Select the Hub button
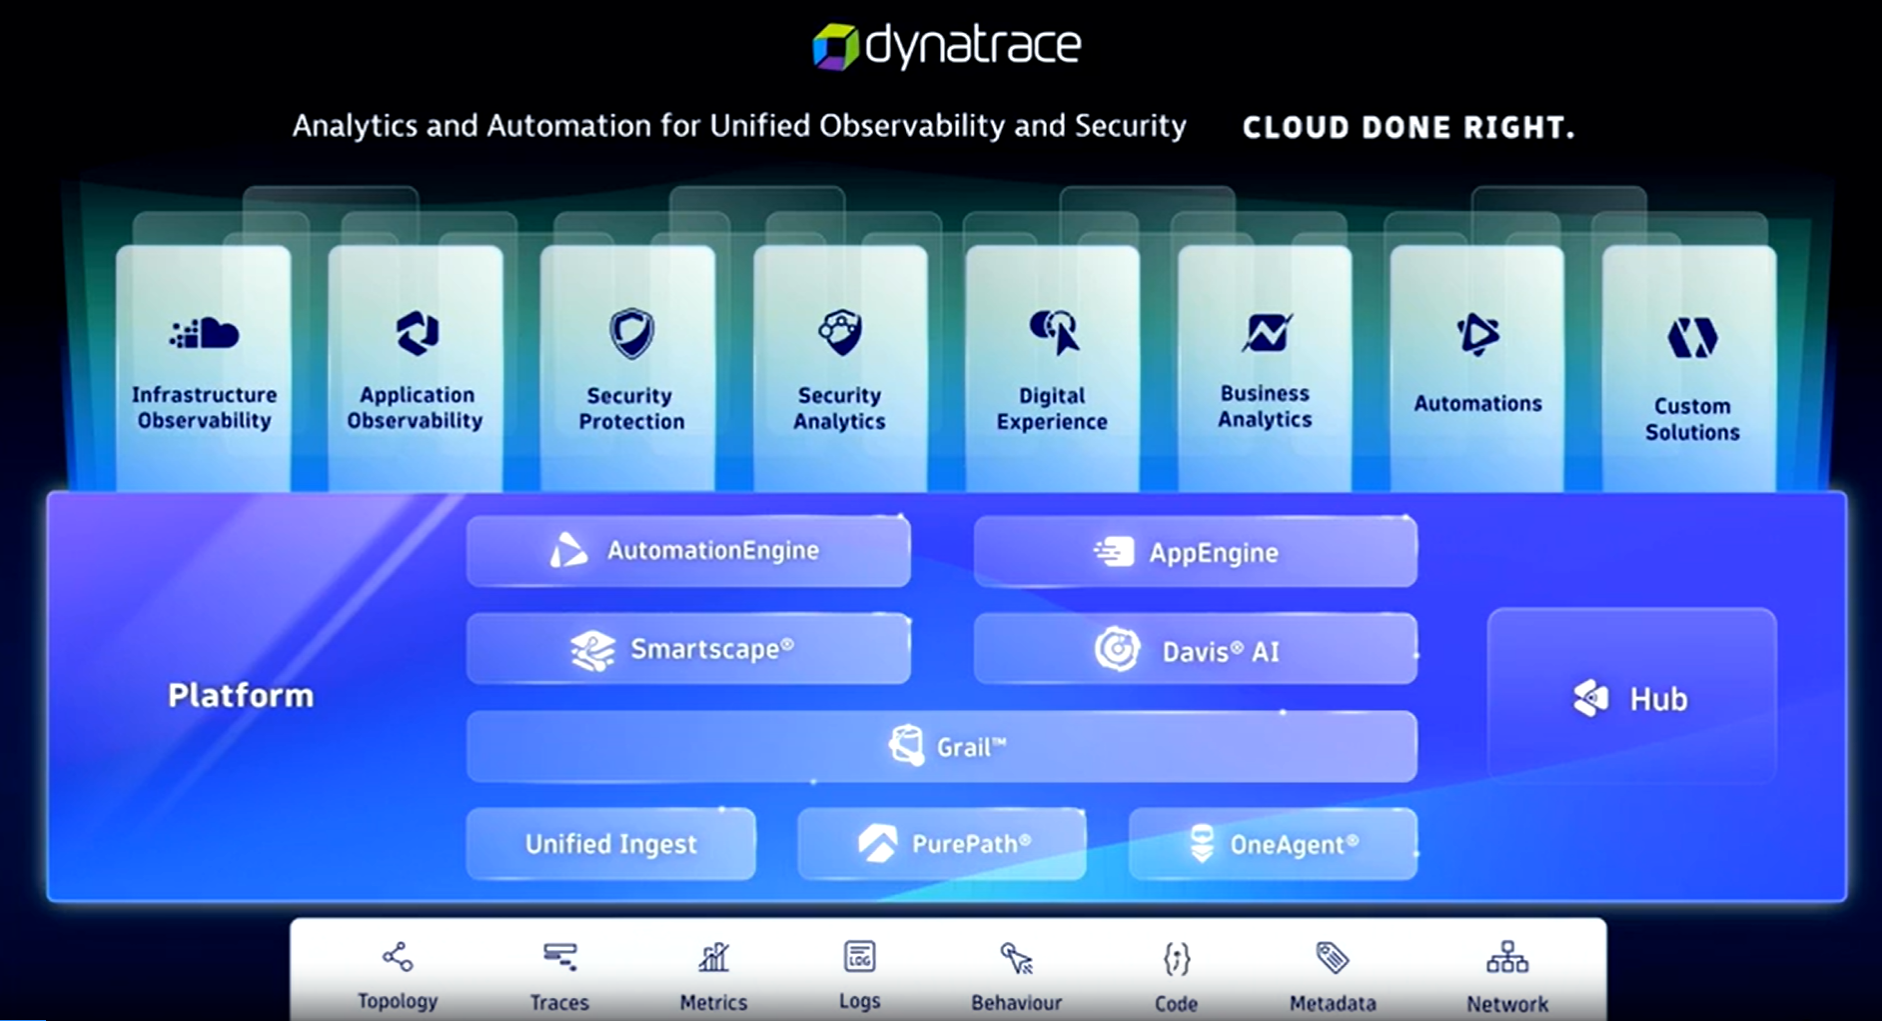 click(1630, 697)
